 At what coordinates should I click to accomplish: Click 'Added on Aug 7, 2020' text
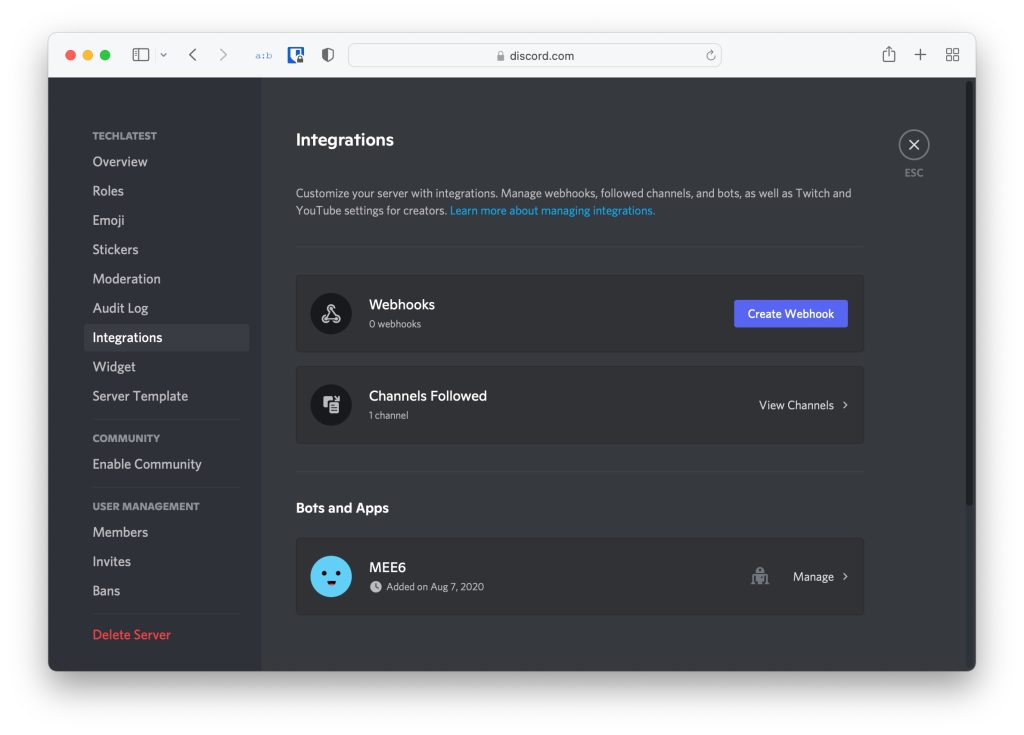click(435, 587)
